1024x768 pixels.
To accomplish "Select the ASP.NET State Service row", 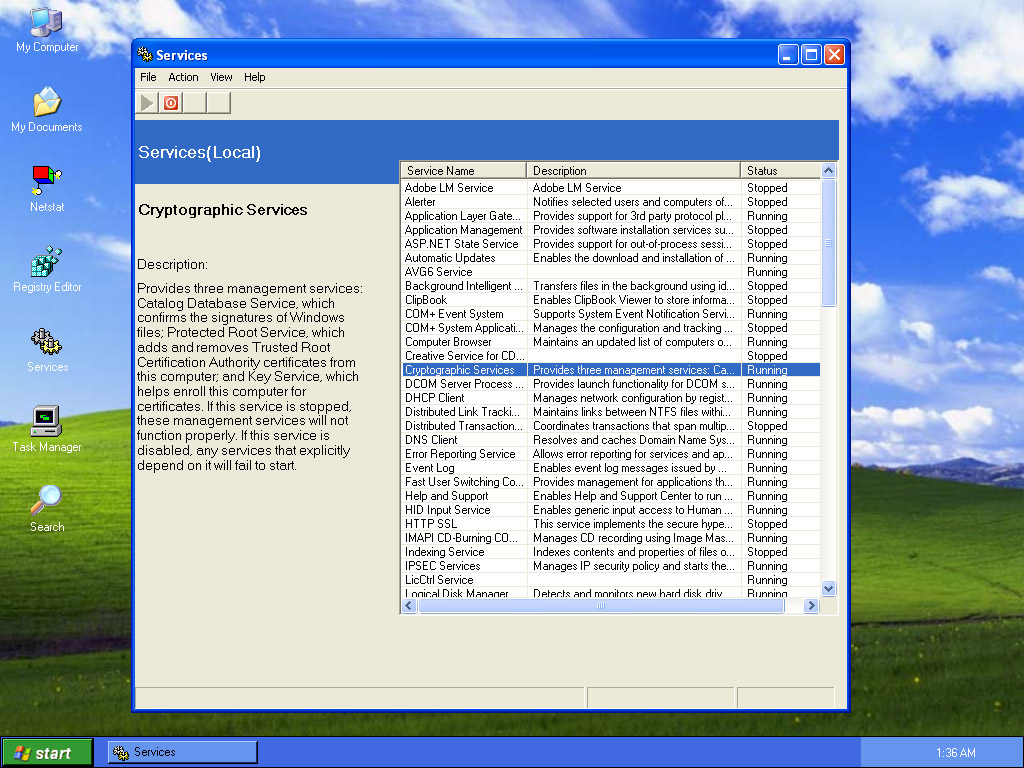I will point(611,244).
